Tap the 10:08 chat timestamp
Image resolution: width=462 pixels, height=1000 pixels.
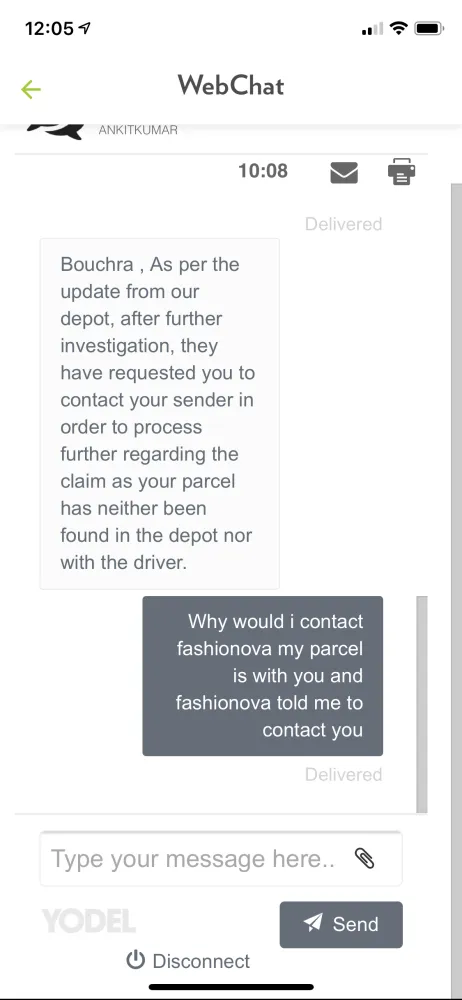coord(263,171)
